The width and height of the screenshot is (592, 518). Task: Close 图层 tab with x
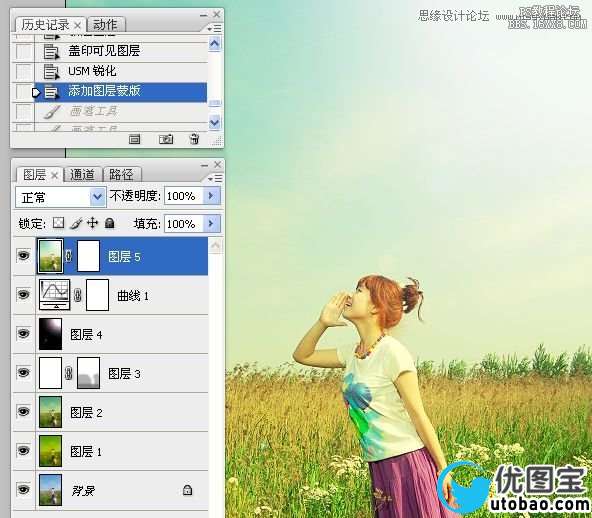[x=55, y=176]
